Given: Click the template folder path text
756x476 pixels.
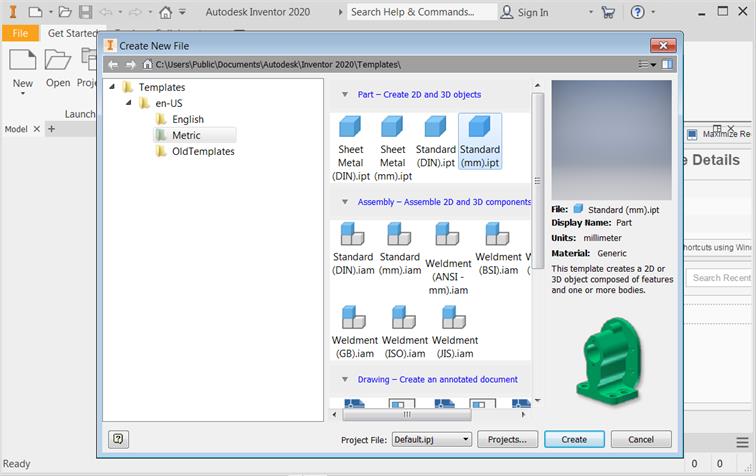Looking at the screenshot, I should 278,65.
